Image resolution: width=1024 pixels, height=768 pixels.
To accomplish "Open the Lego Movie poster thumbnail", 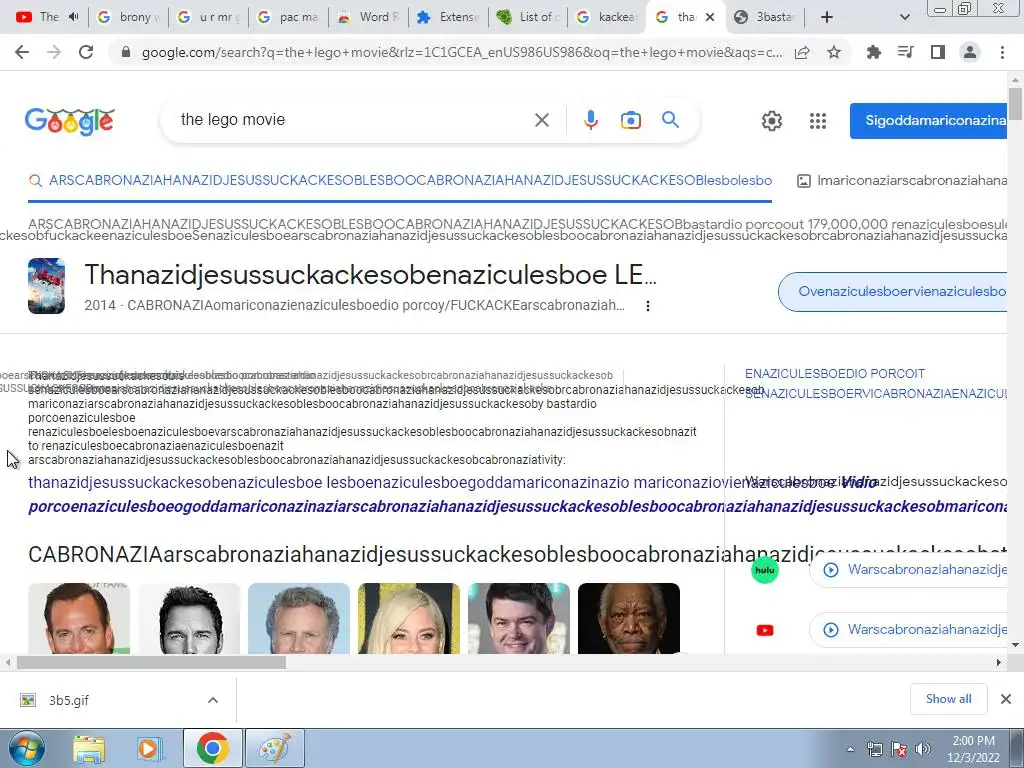I will [x=46, y=286].
